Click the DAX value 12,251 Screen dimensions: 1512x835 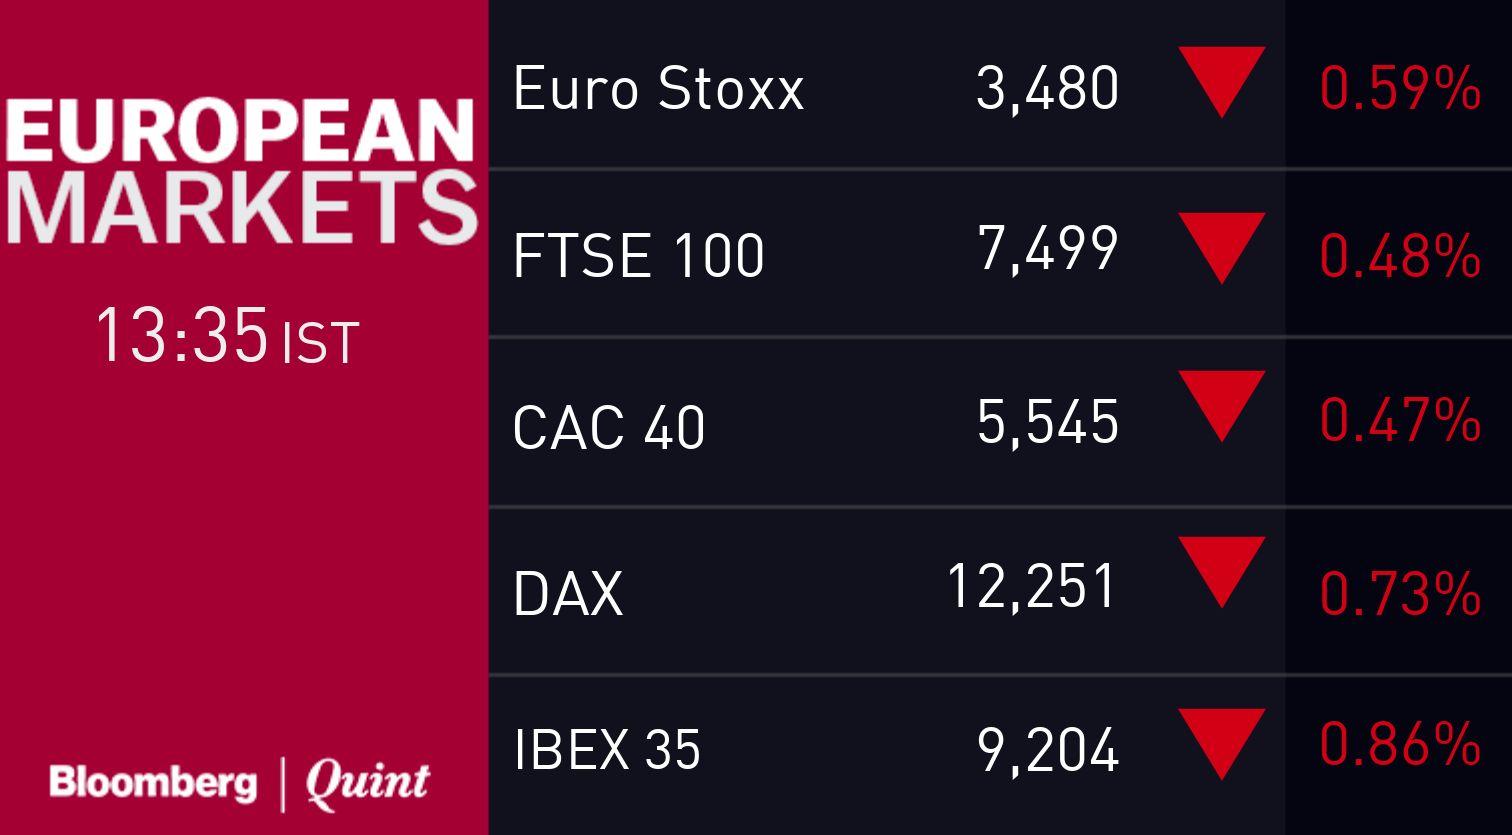tap(1031, 586)
